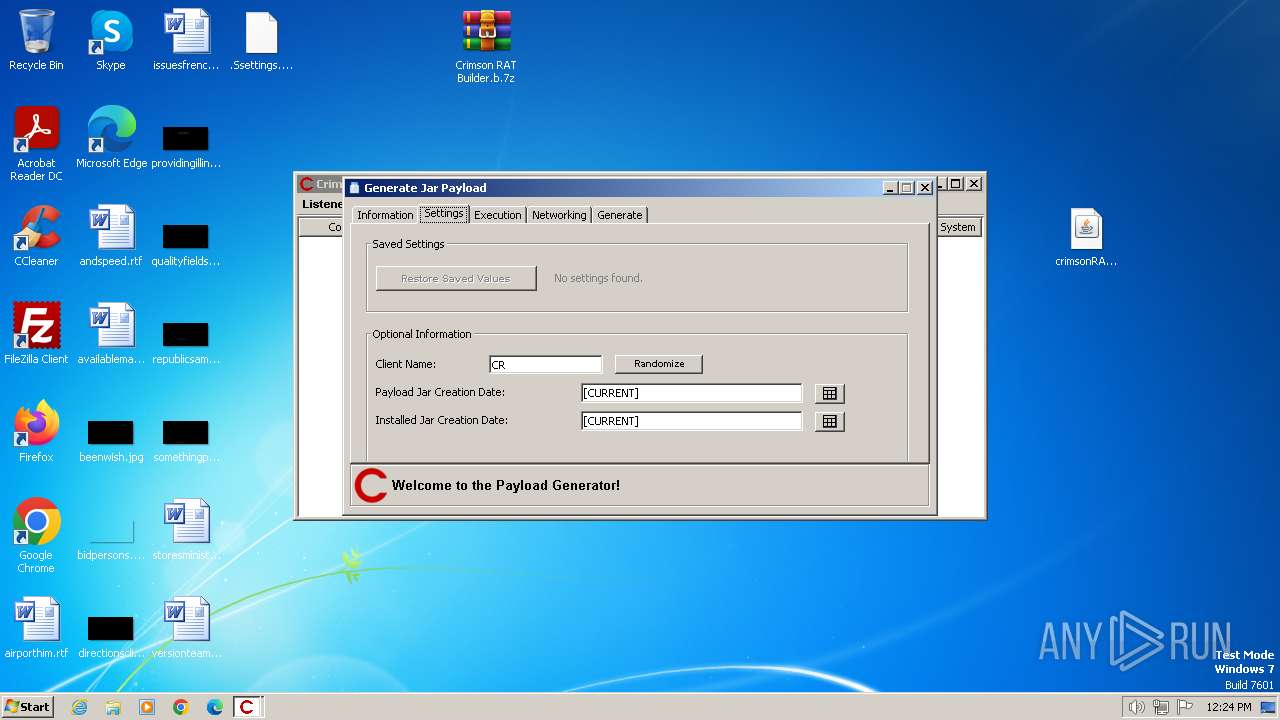Open File Explorer from taskbar

[113, 707]
